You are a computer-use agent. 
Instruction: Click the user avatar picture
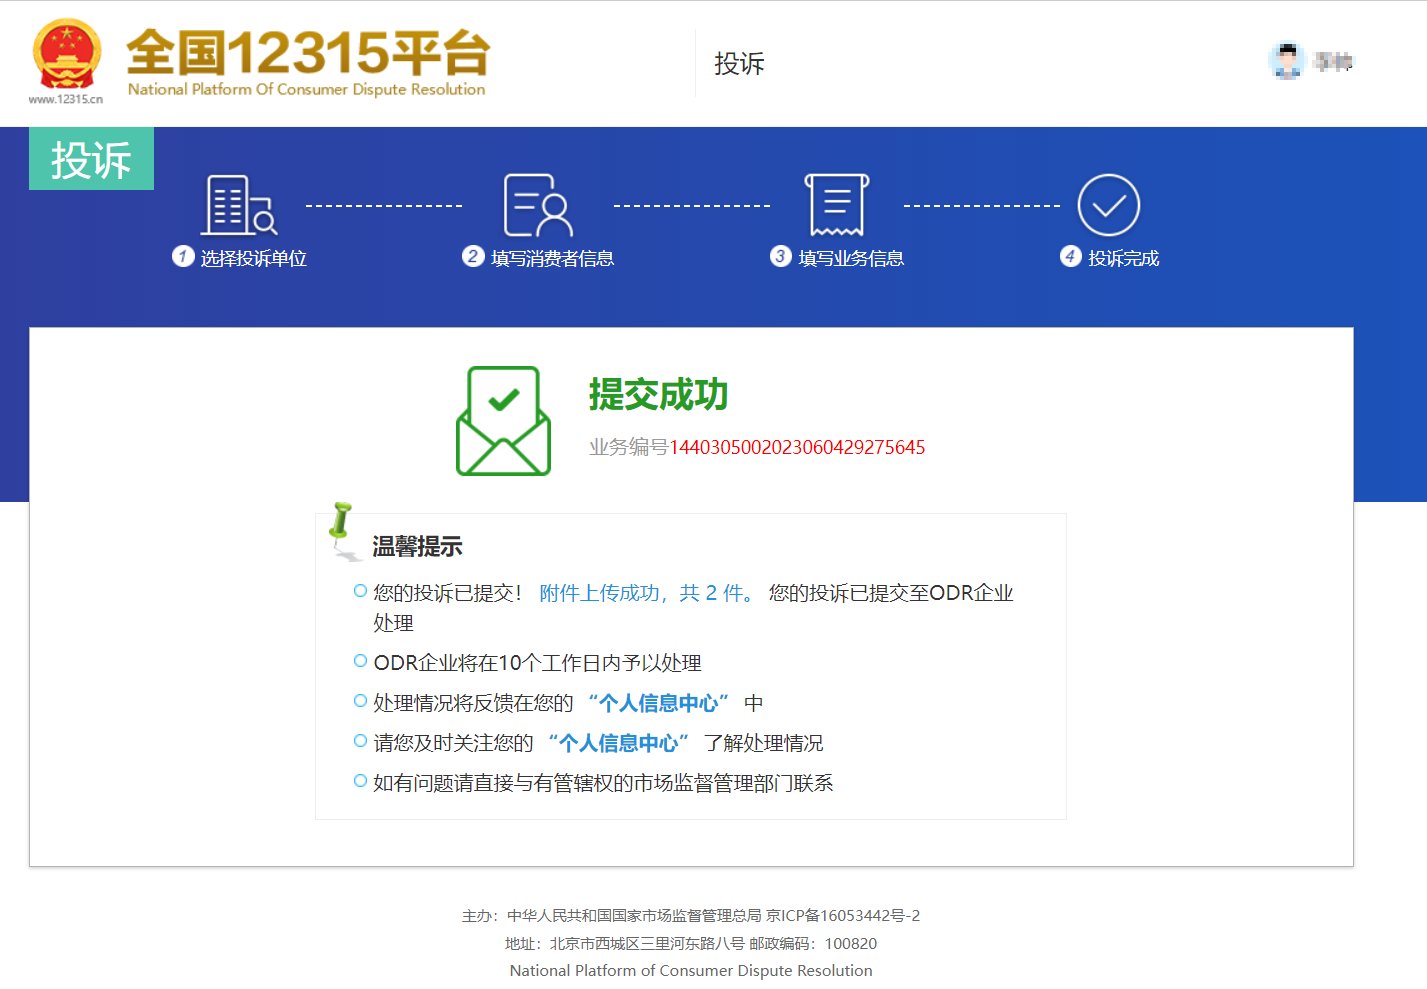coord(1287,61)
